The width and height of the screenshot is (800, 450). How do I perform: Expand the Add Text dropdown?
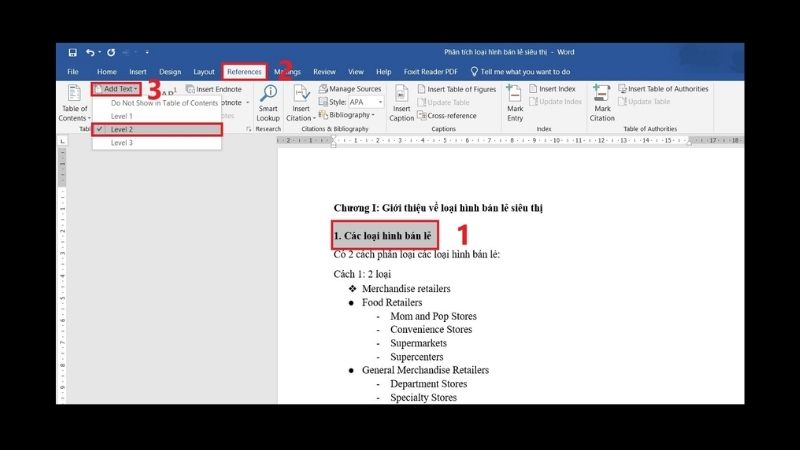point(117,89)
